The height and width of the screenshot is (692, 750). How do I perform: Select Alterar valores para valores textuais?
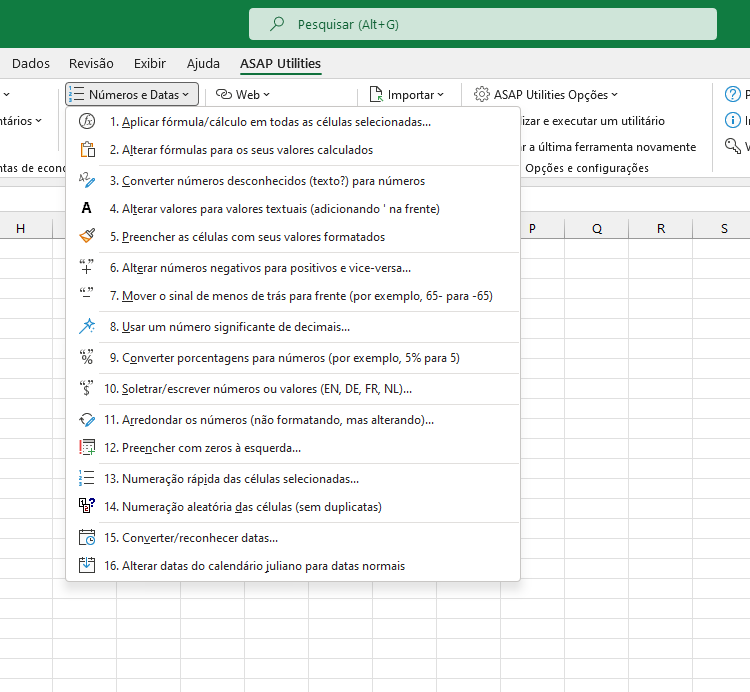[293, 209]
